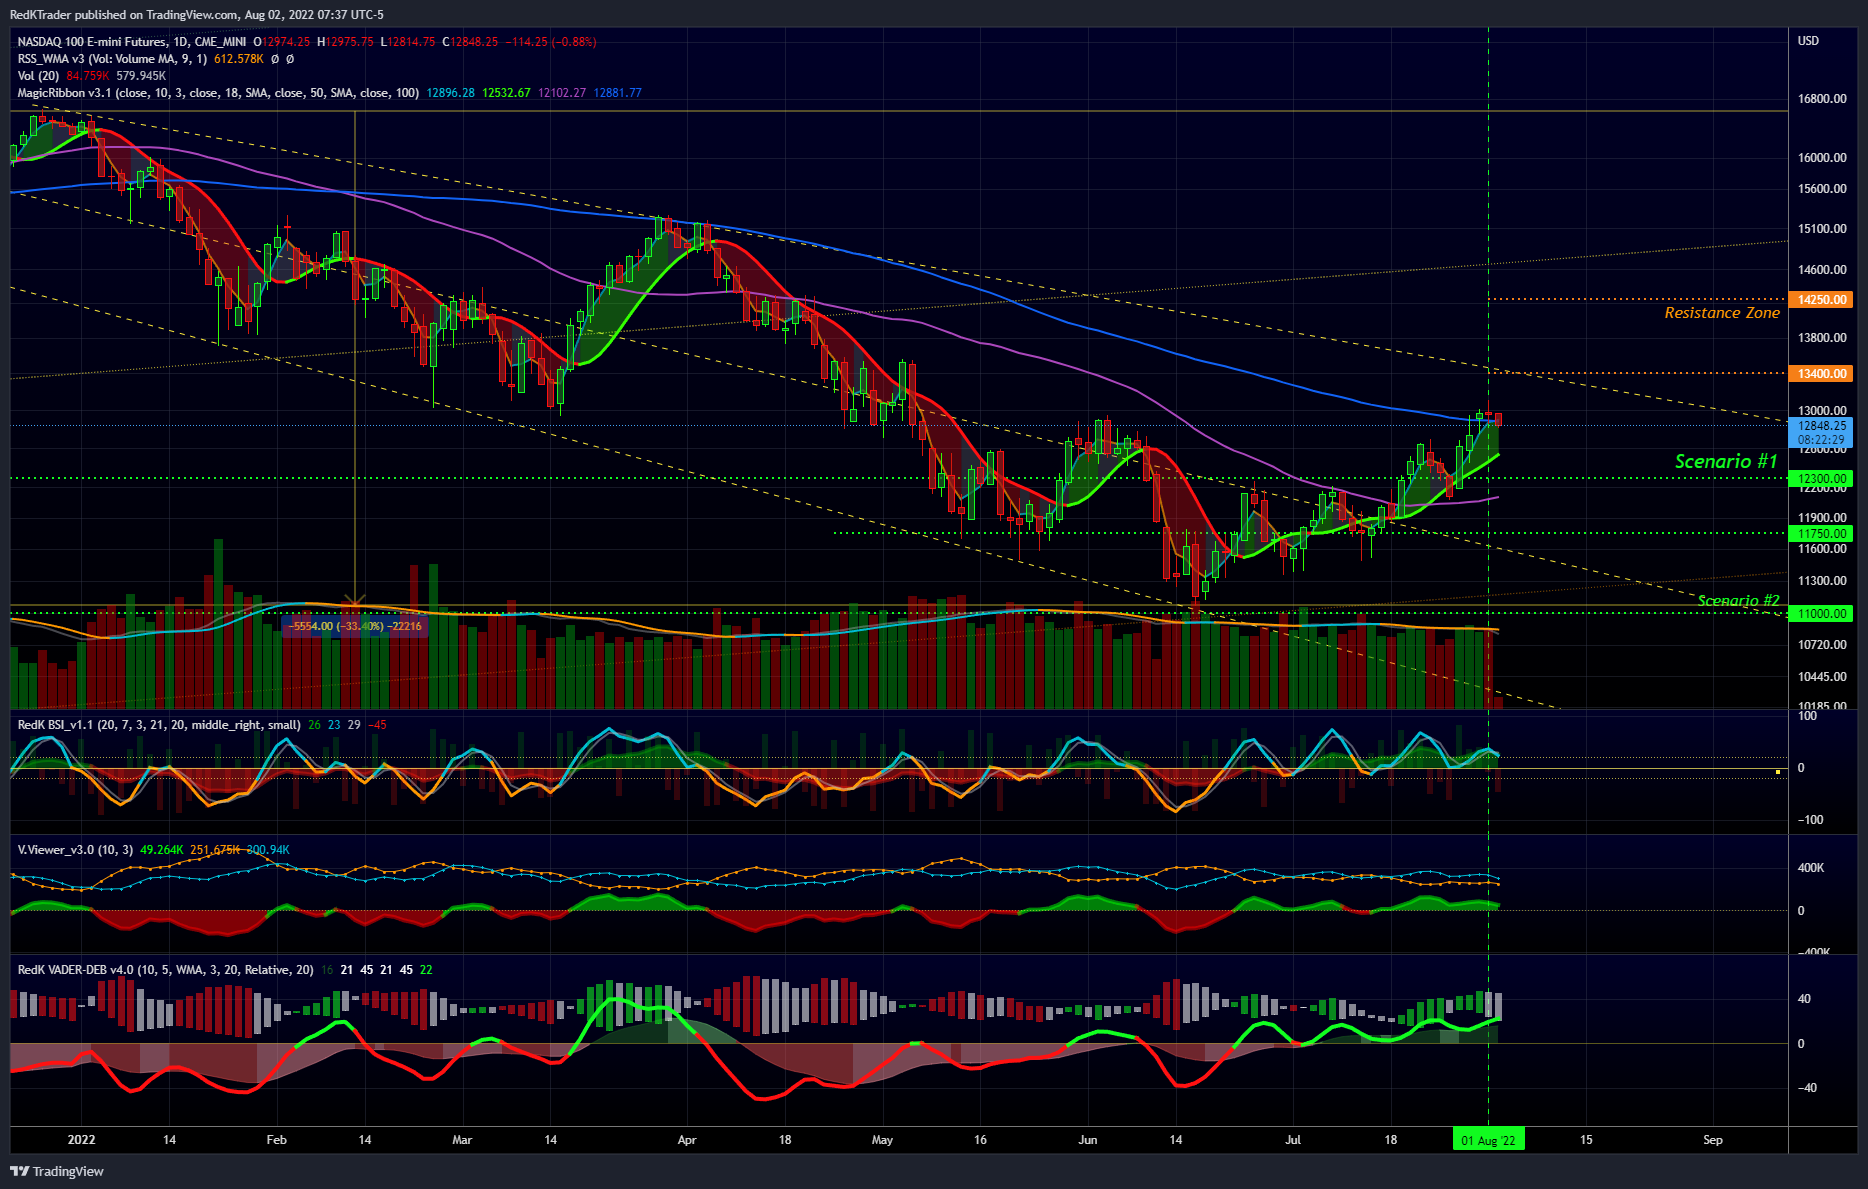Select the Scenario #1 text annotation
The width and height of the screenshot is (1868, 1189).
pyautogui.click(x=1726, y=461)
